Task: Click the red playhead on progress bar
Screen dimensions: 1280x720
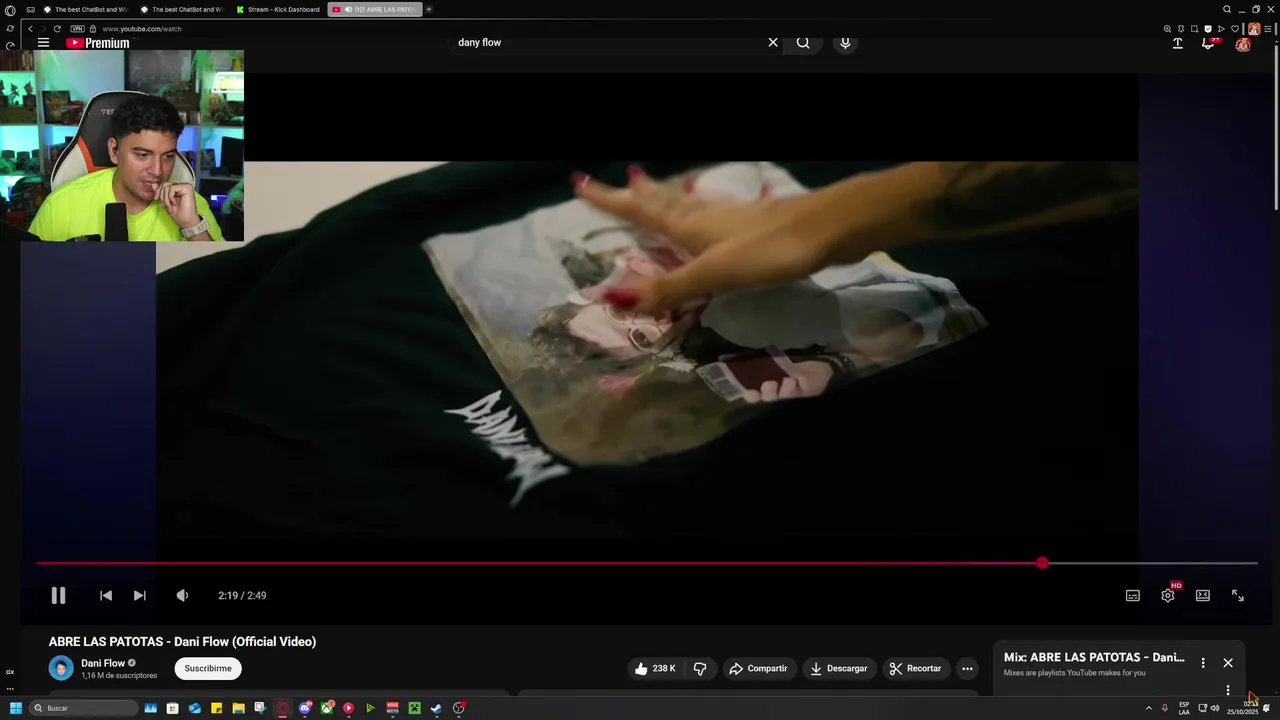Action: click(1042, 564)
